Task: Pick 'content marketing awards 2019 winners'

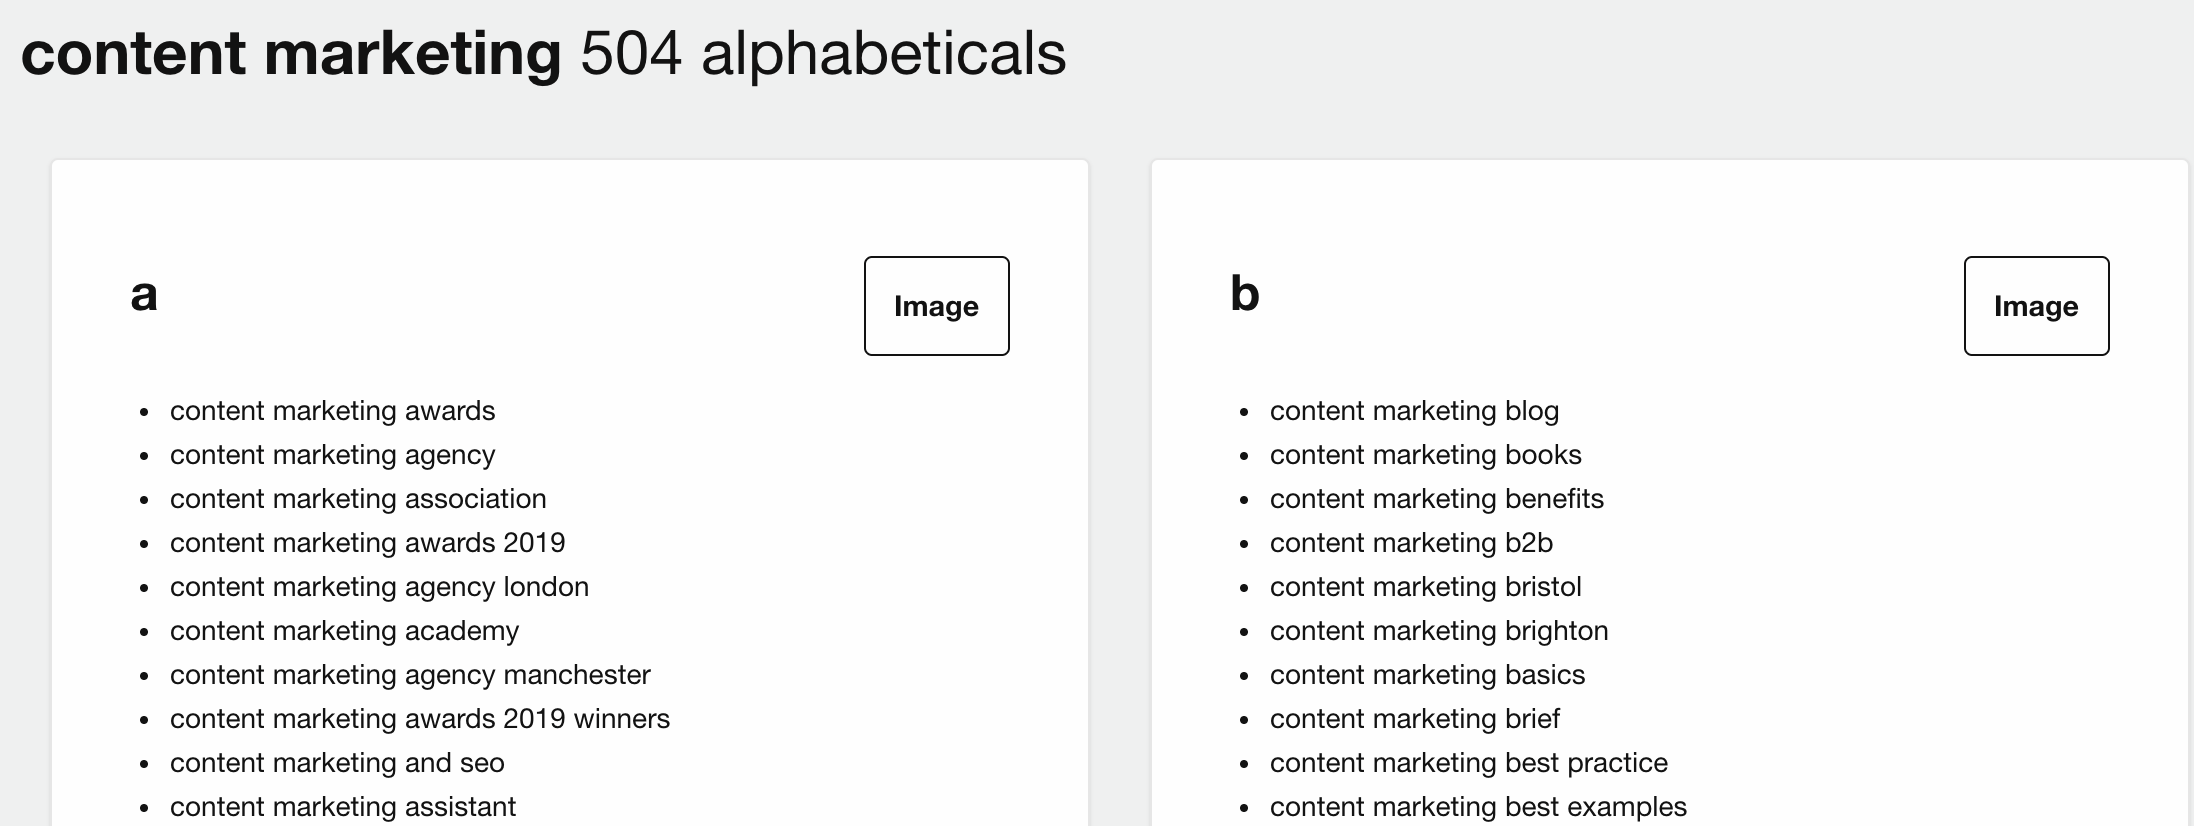Action: tap(420, 719)
